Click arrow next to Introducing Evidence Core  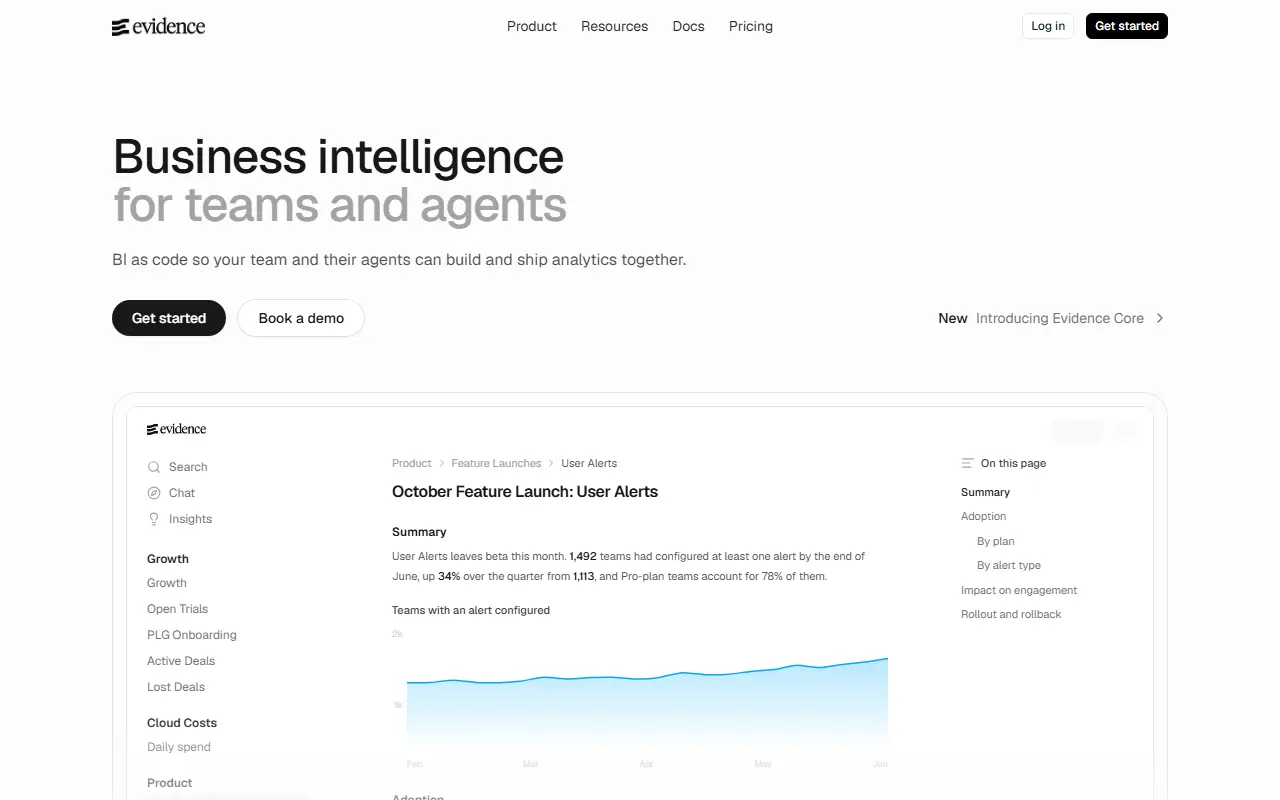(1160, 318)
